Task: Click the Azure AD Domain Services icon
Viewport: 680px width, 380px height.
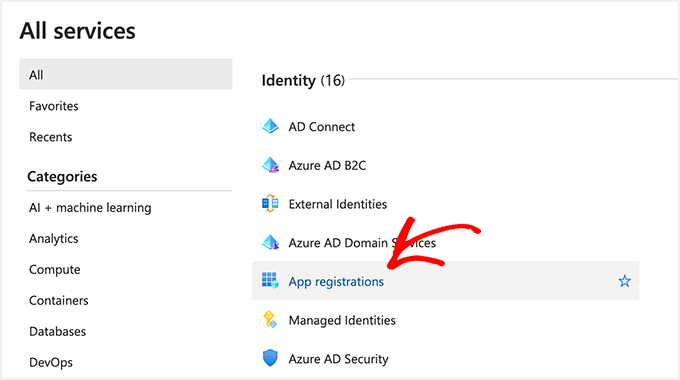Action: click(270, 242)
